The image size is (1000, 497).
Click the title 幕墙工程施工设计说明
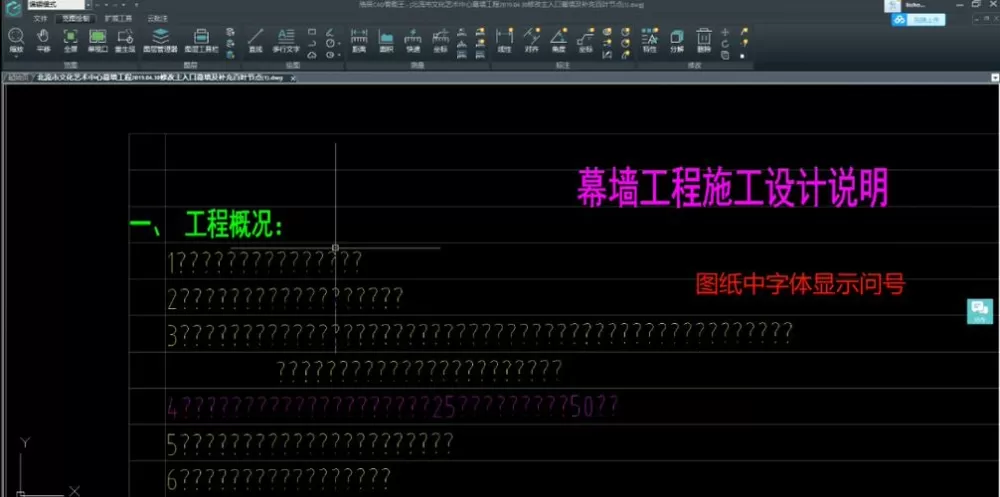tap(732, 188)
